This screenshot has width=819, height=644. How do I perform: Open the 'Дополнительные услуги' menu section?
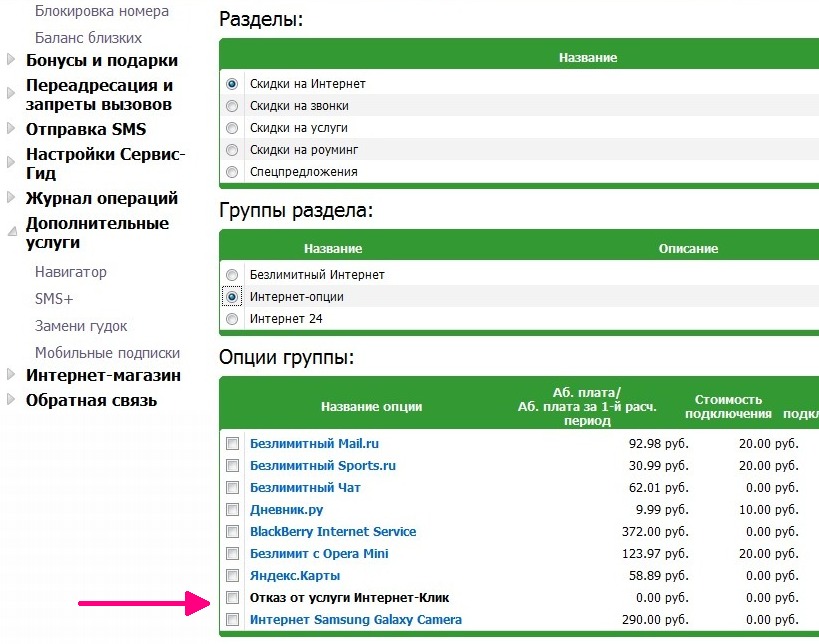(x=98, y=232)
